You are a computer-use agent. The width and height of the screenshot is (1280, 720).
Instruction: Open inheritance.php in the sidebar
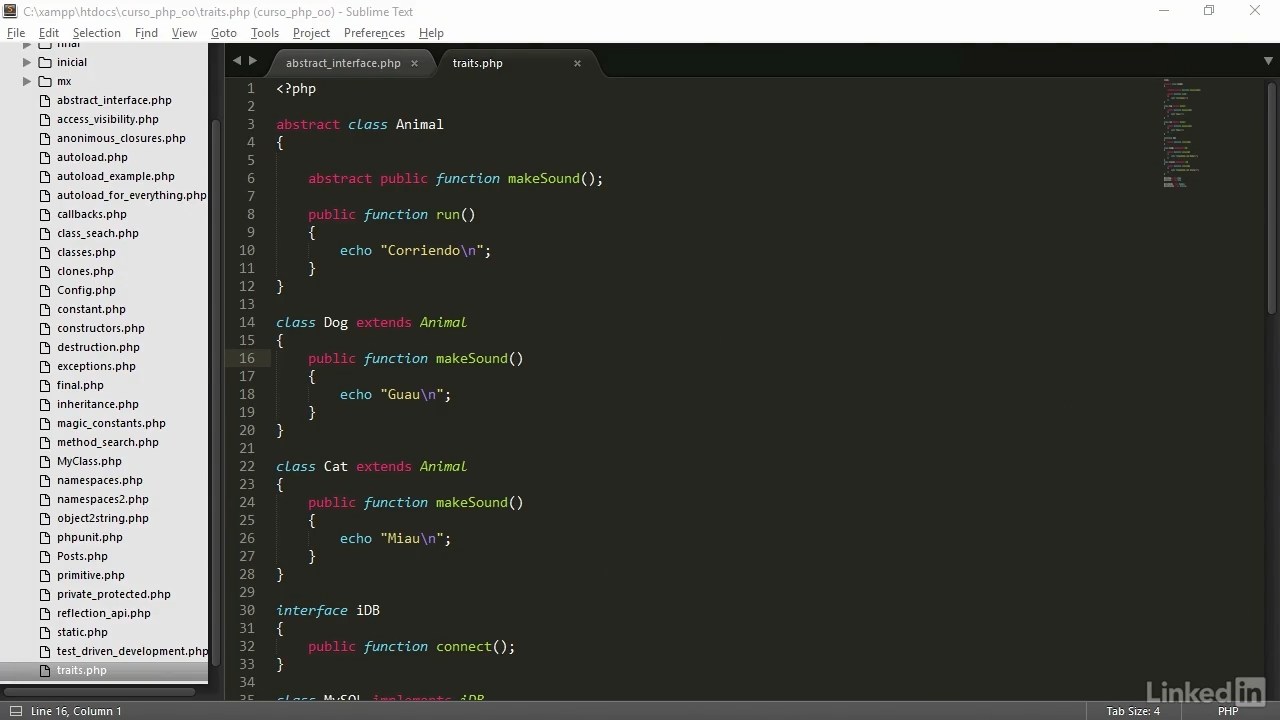[98, 404]
